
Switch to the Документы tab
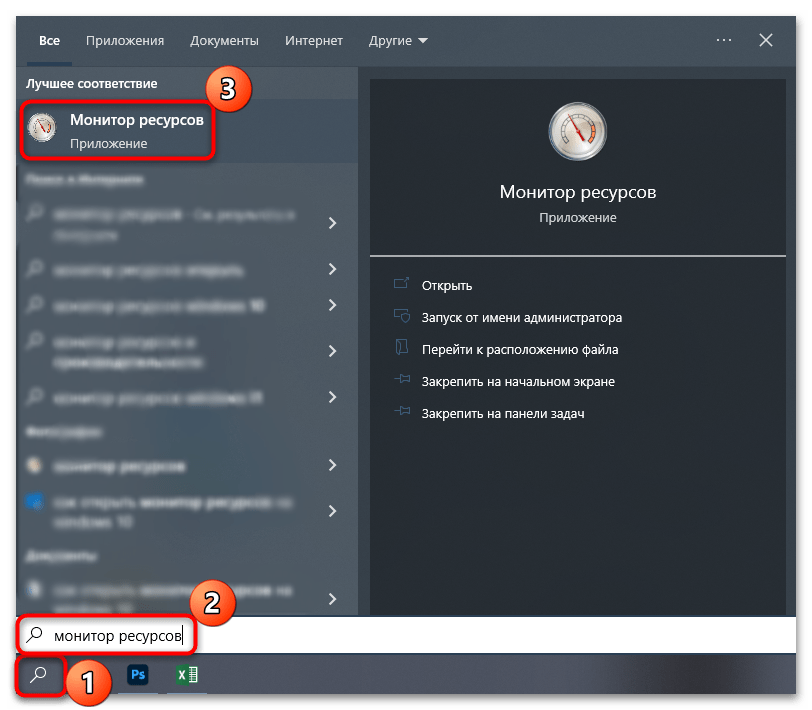[224, 41]
